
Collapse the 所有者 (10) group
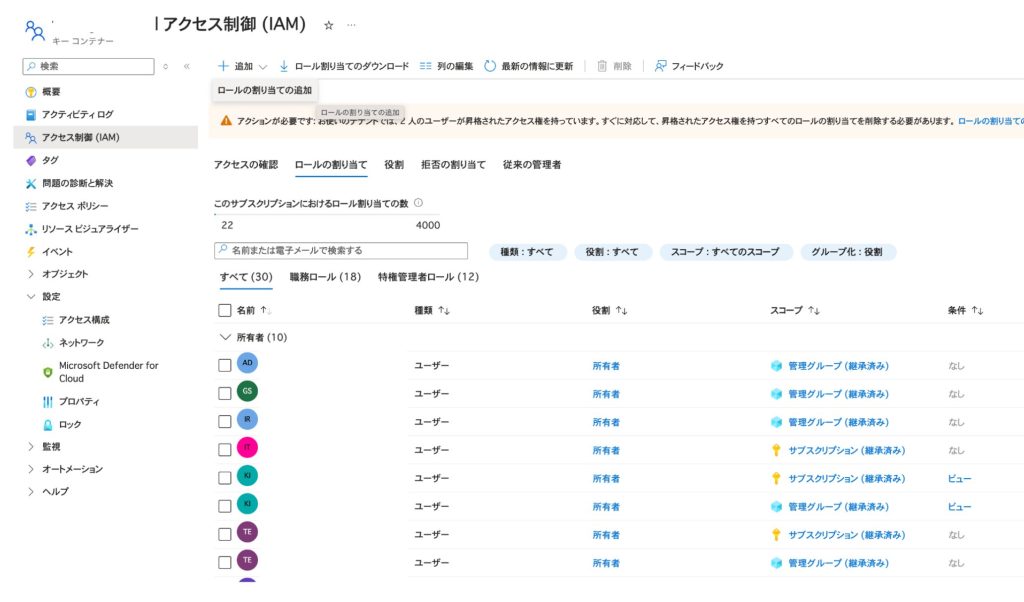point(224,338)
